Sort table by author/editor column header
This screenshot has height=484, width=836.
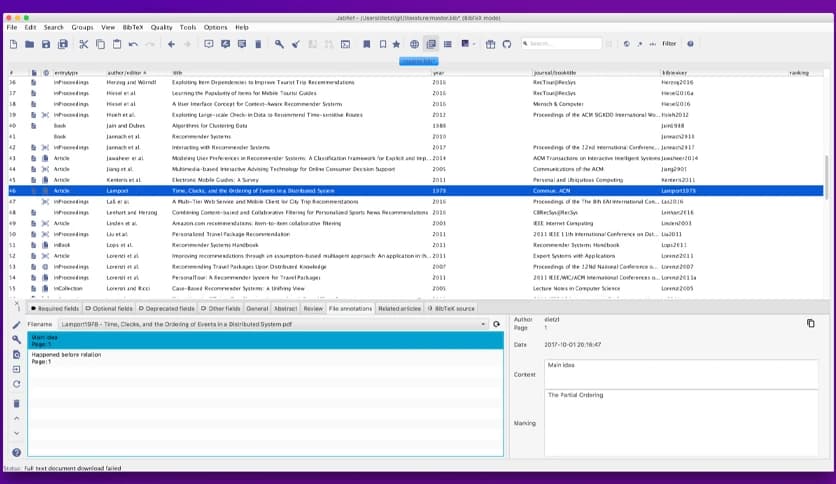[125, 73]
